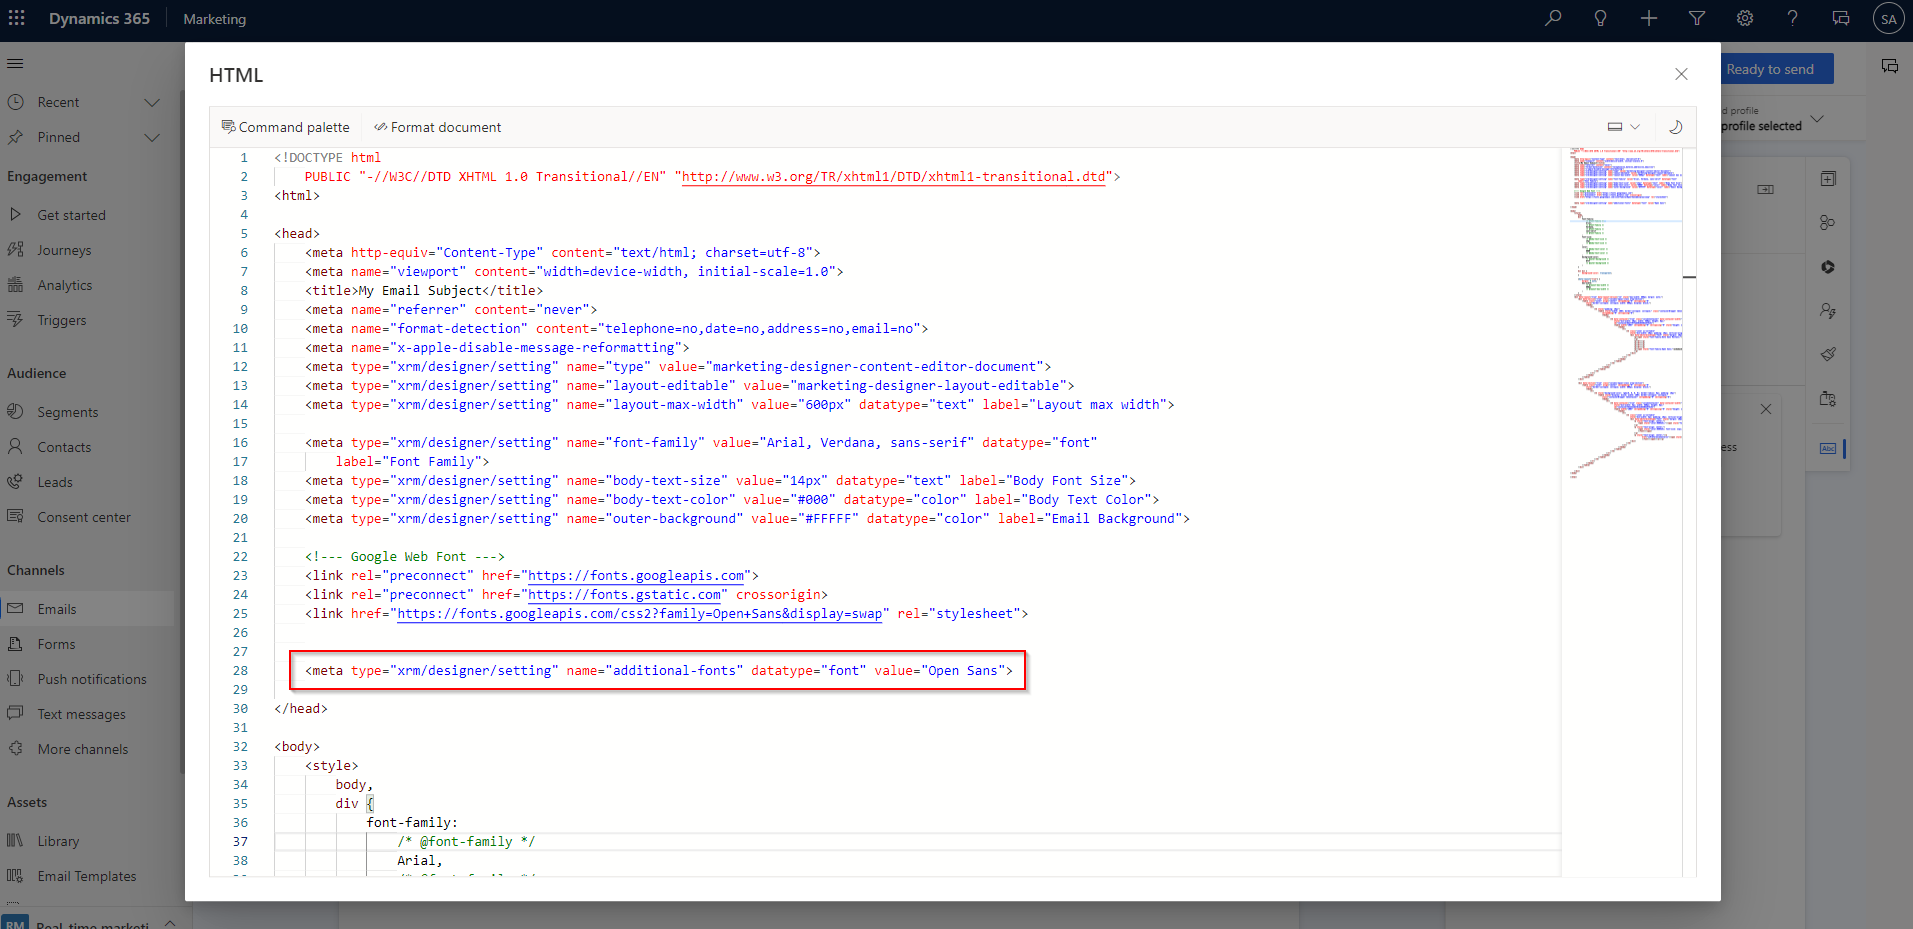Image resolution: width=1913 pixels, height=929 pixels.
Task: Open Email Templates under Assets
Action: (x=88, y=876)
